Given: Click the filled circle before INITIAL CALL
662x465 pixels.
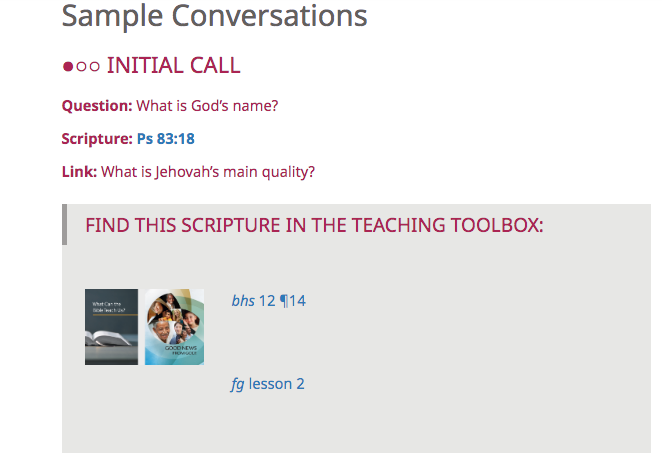Looking at the screenshot, I should point(68,67).
